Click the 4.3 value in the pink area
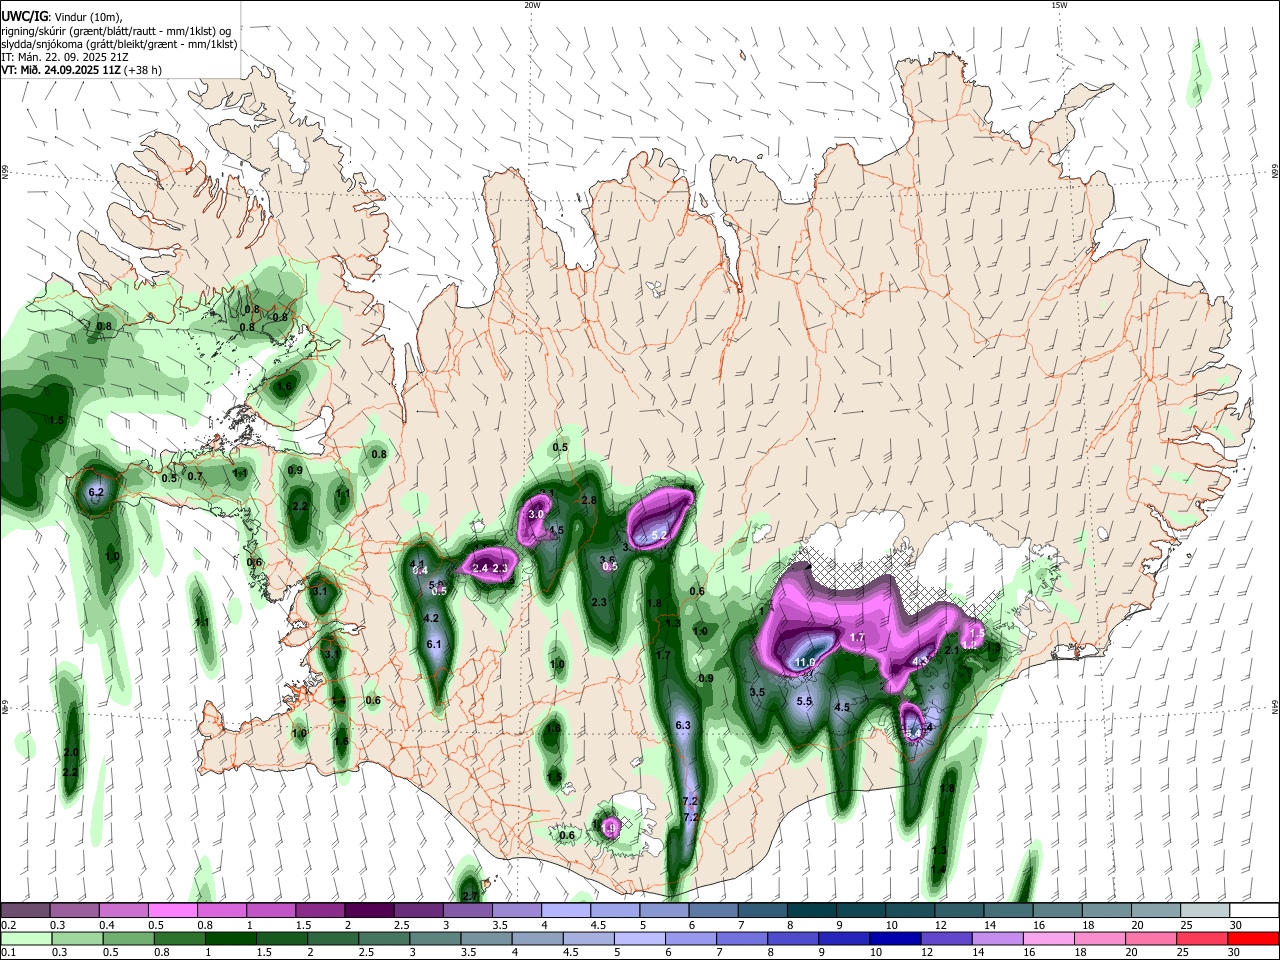The image size is (1280, 960). 920,662
